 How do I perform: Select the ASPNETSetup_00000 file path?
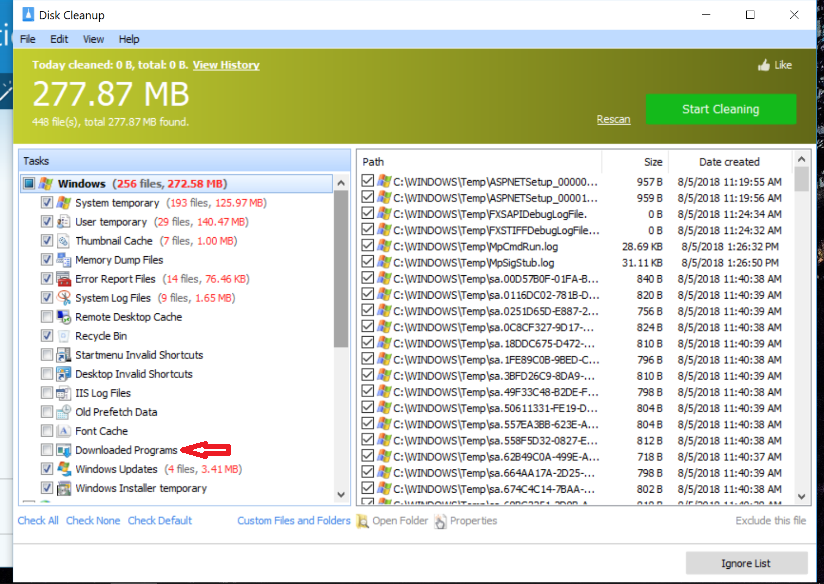coord(496,182)
